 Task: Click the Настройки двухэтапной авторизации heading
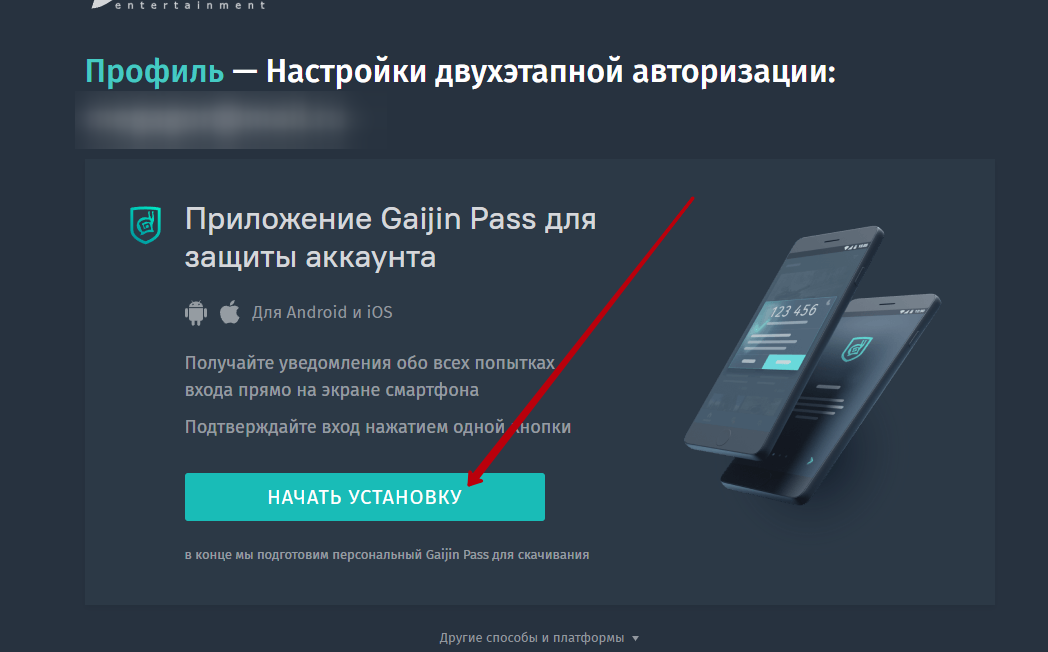point(551,71)
